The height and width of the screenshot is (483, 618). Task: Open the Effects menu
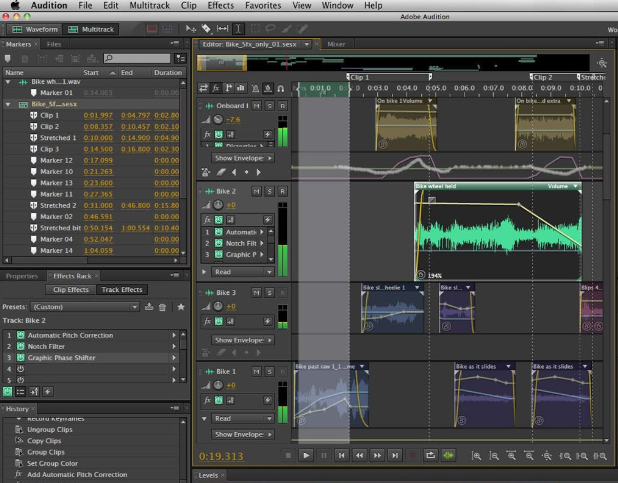(221, 6)
